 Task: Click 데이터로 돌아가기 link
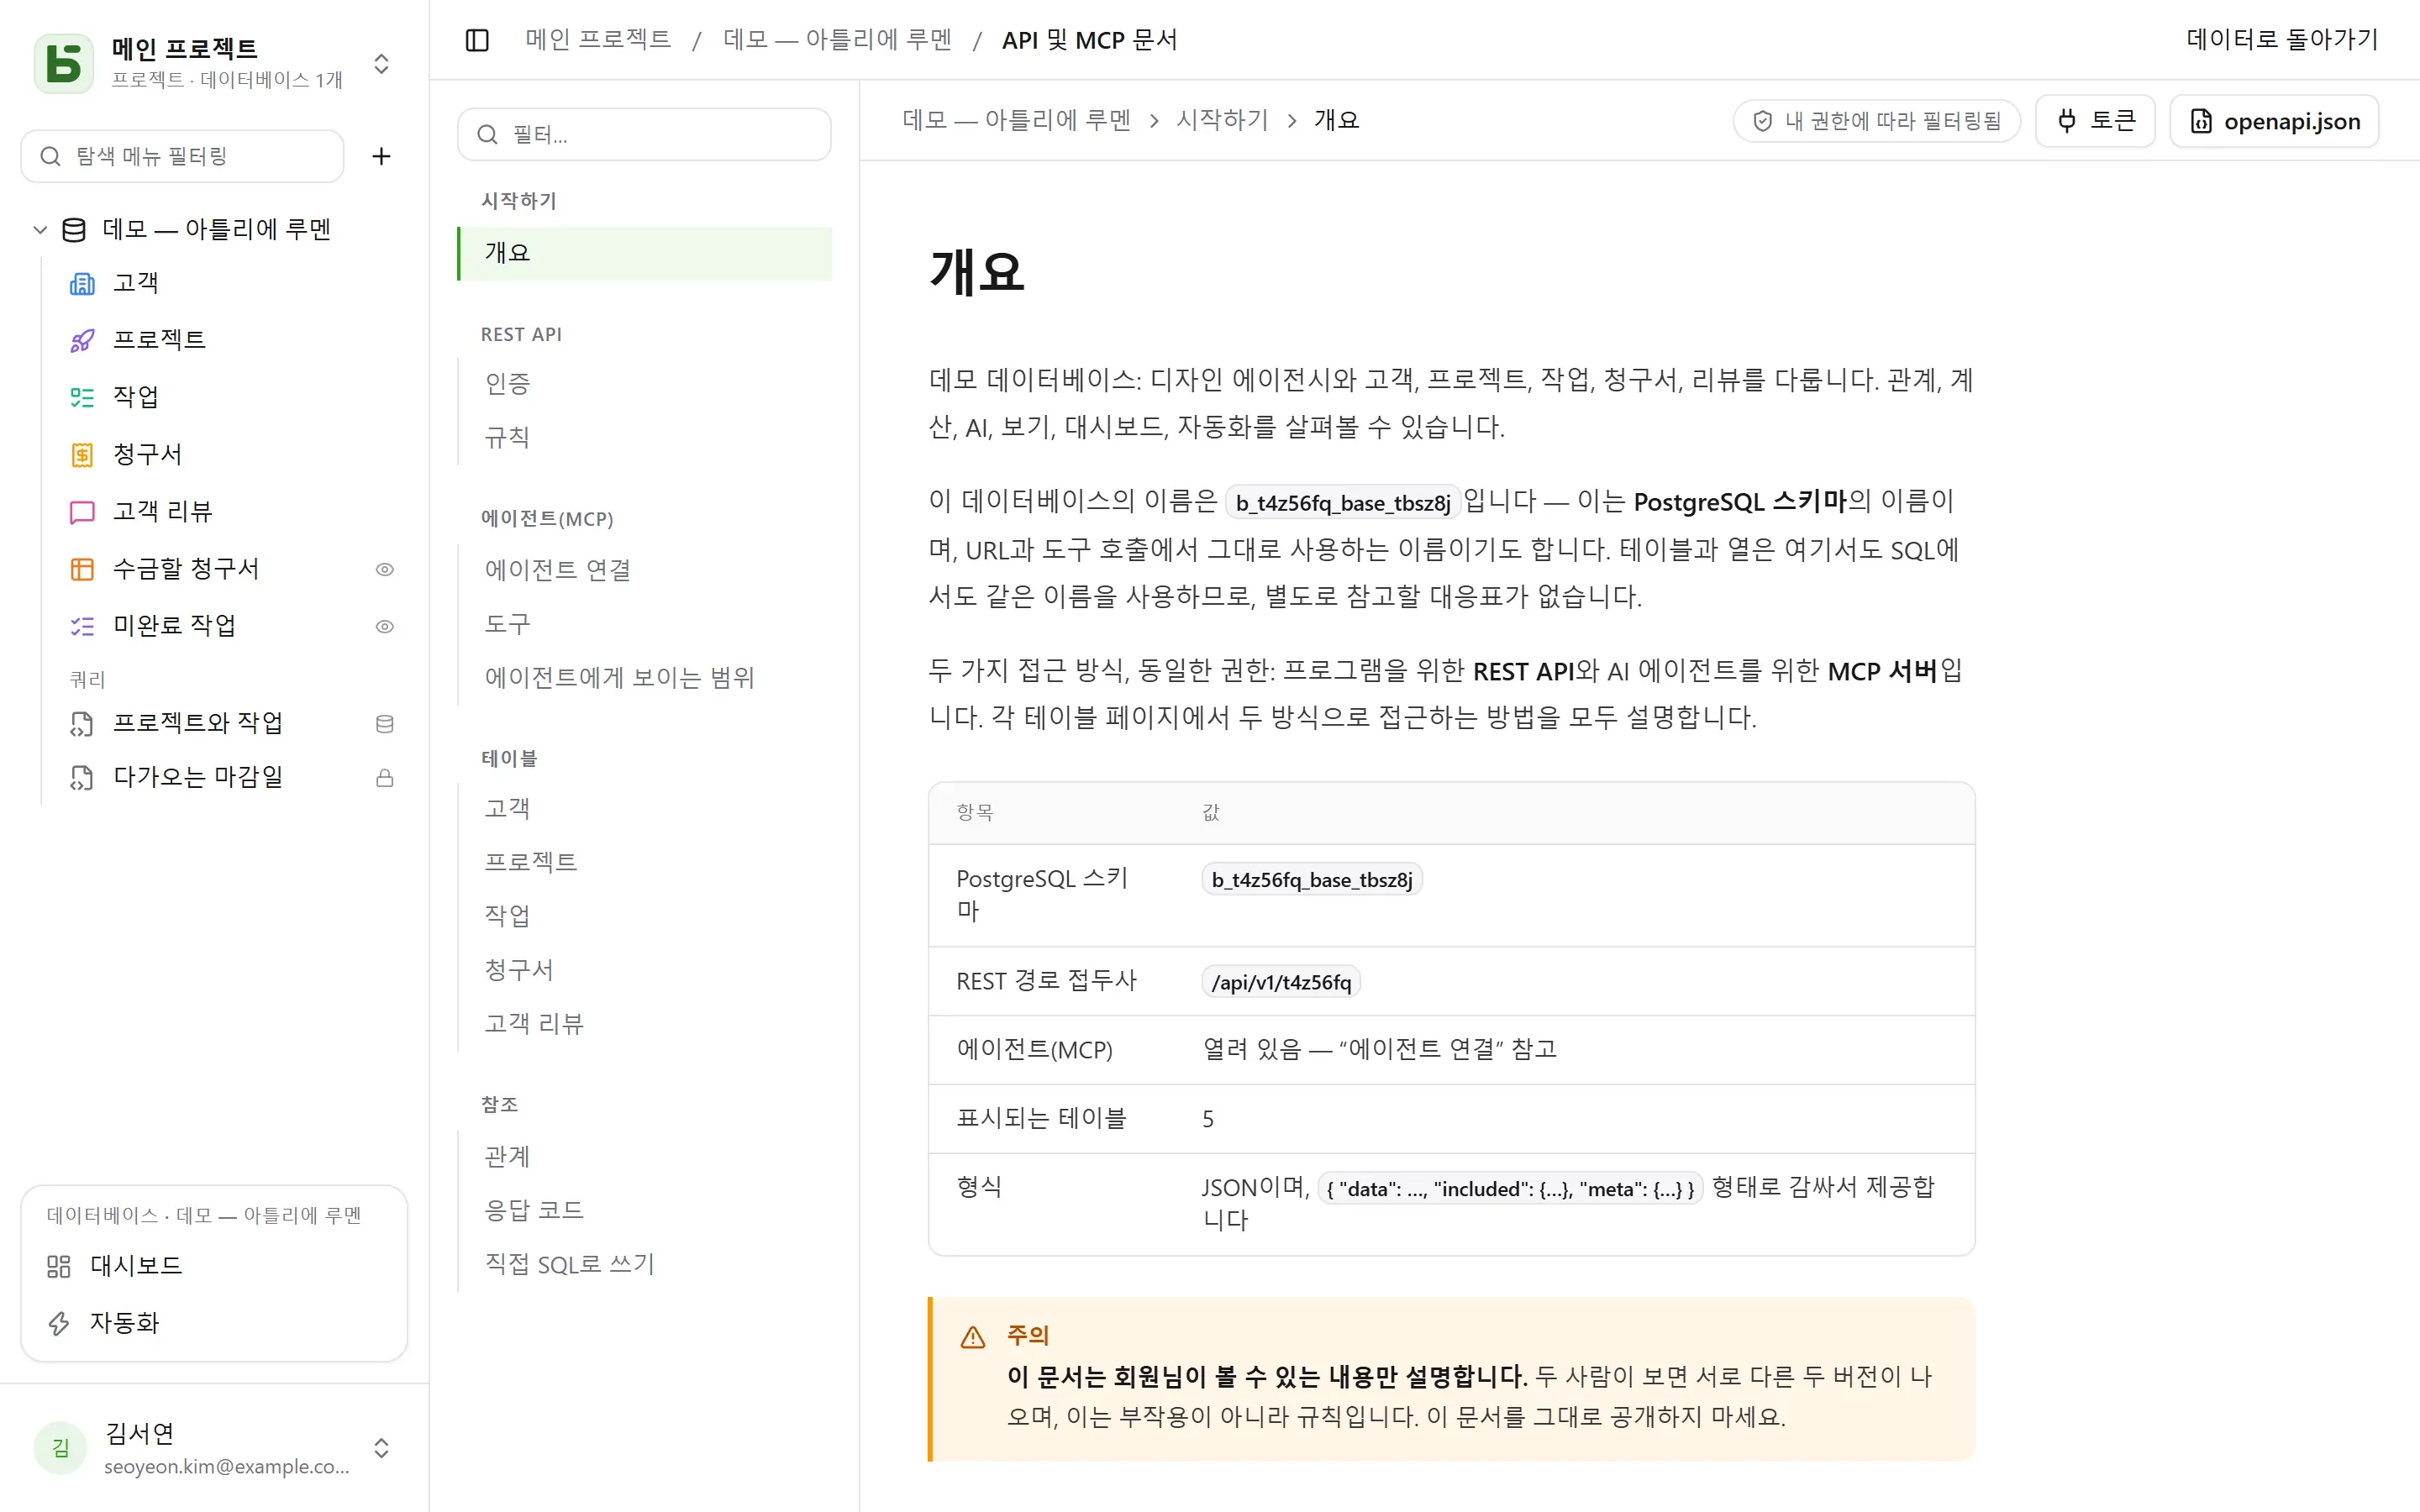point(2282,40)
